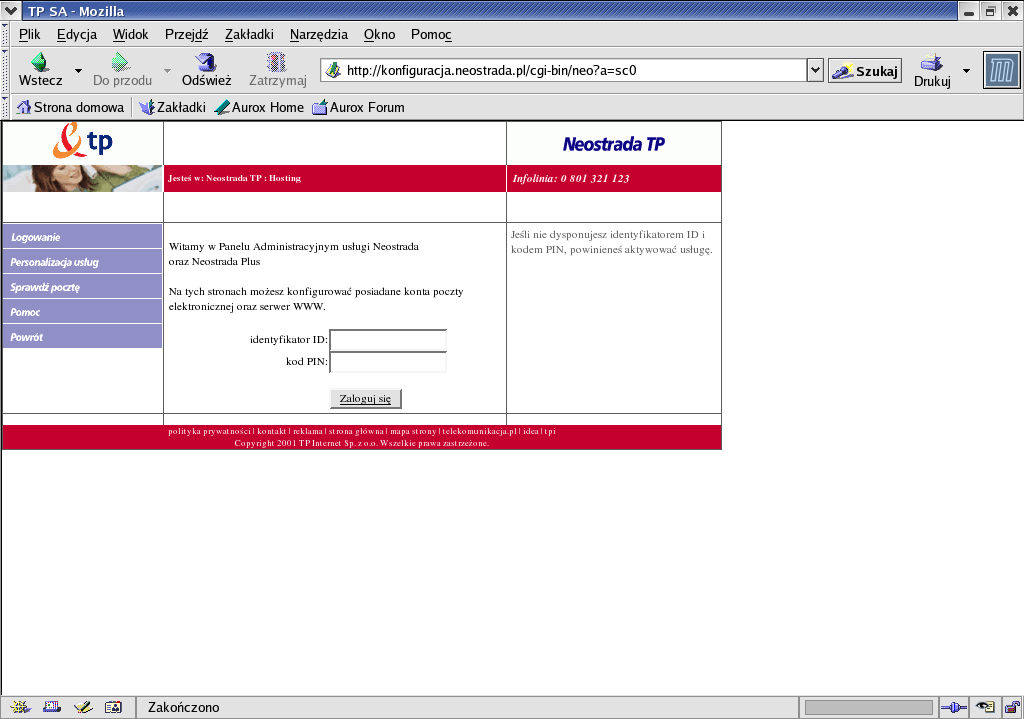Click the security padlock status icon
The width and height of the screenshot is (1024, 719).
[x=1012, y=707]
